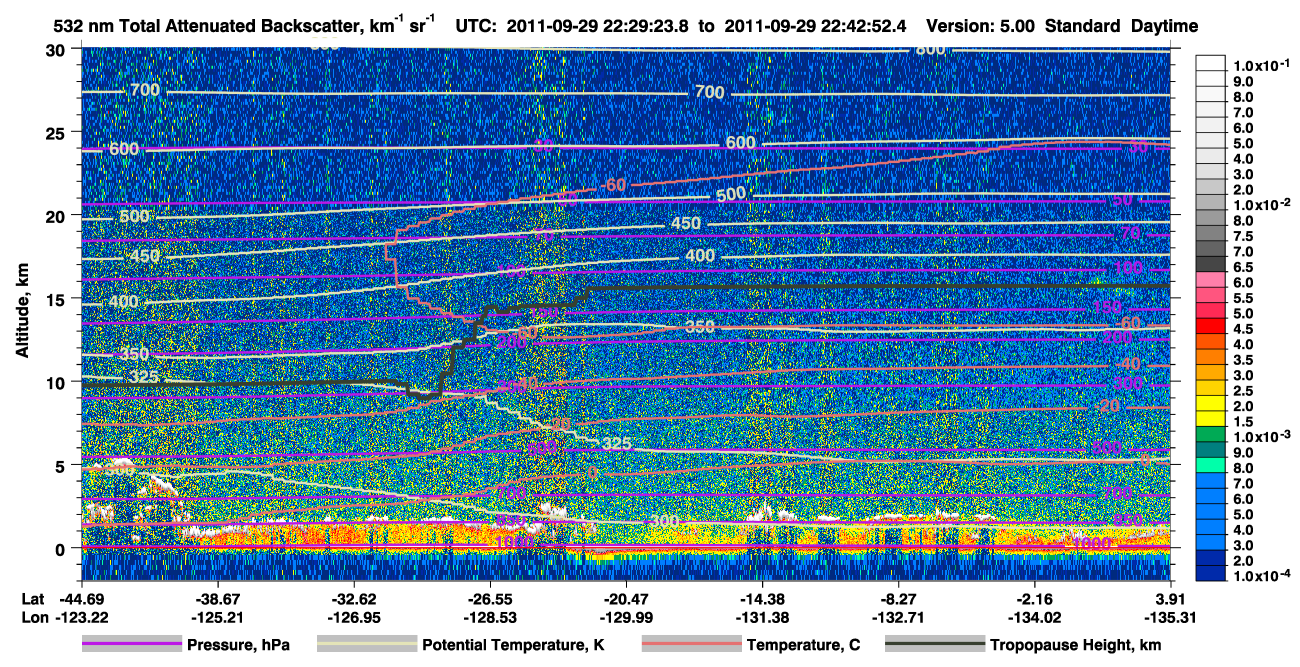
Task: Click the 'Lat' row label below the plot
Action: 32,598
